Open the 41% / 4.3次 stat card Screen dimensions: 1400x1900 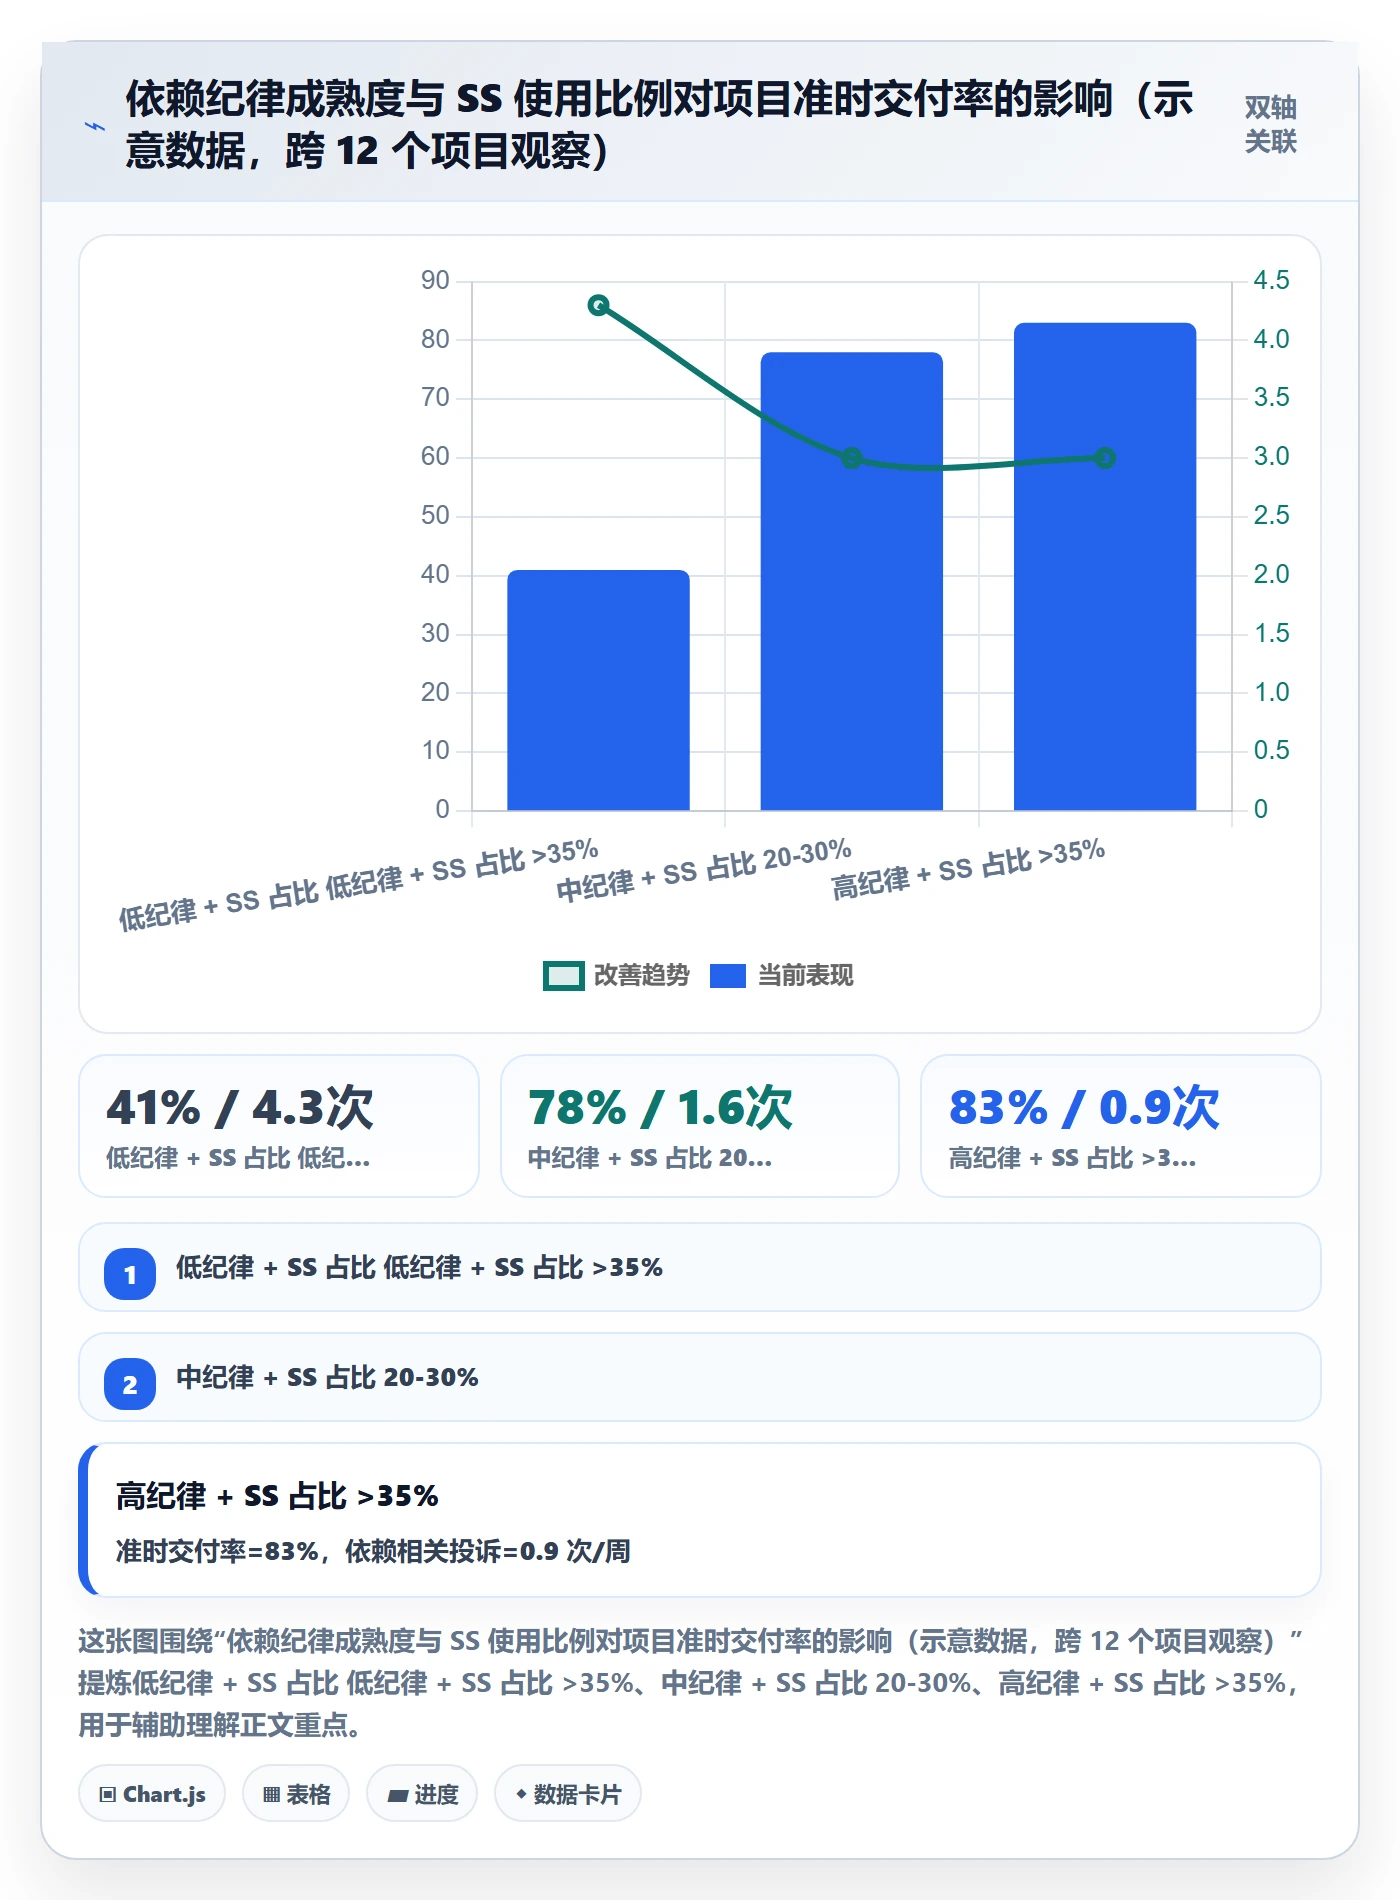coord(279,1126)
